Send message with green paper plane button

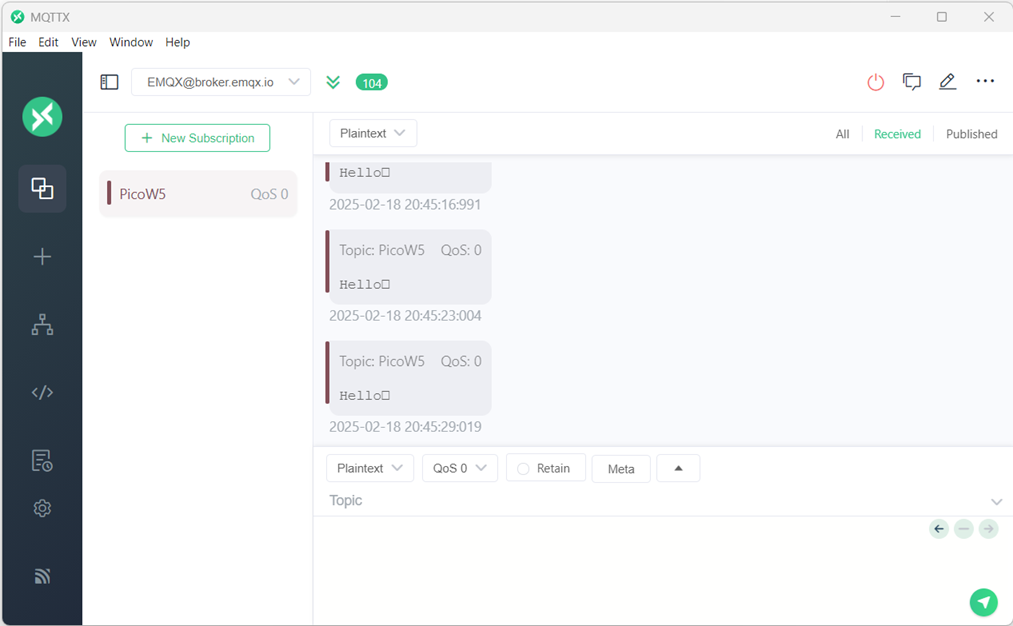click(x=983, y=603)
